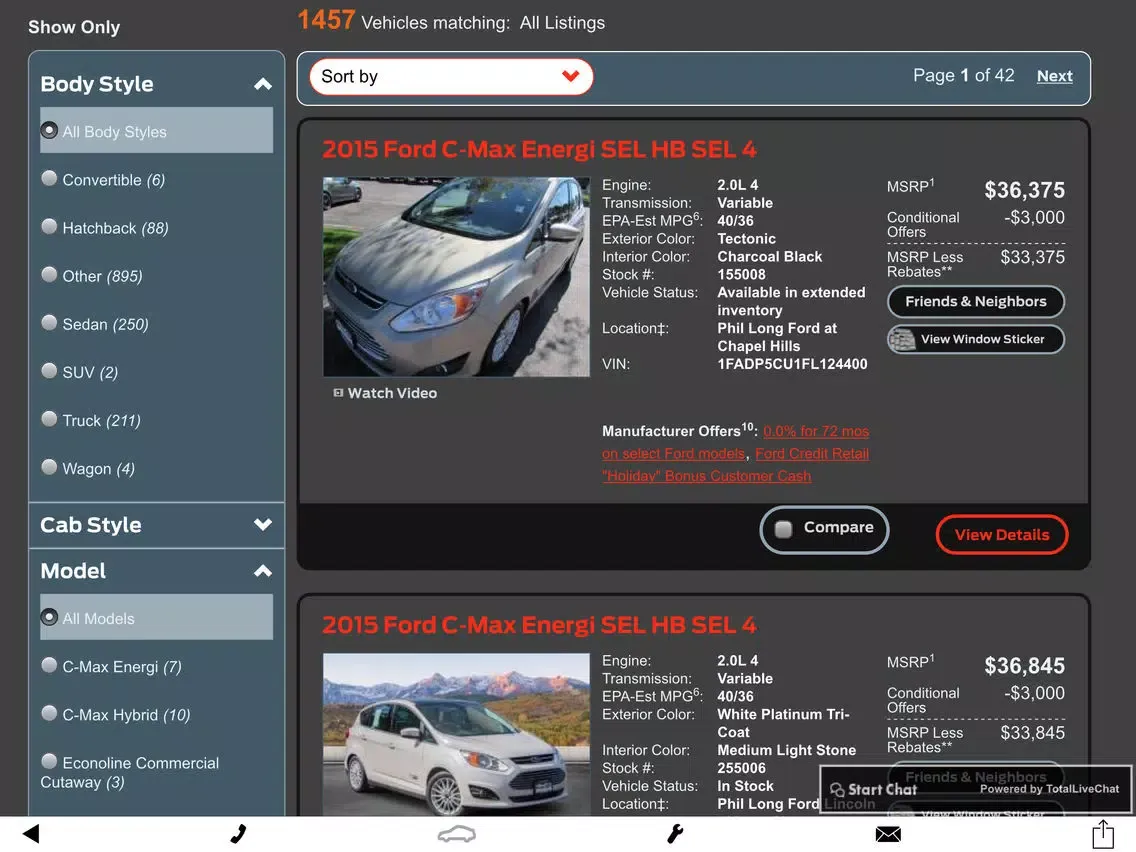The width and height of the screenshot is (1136, 852).
Task: Select Other (895) body style
Action: point(49,275)
